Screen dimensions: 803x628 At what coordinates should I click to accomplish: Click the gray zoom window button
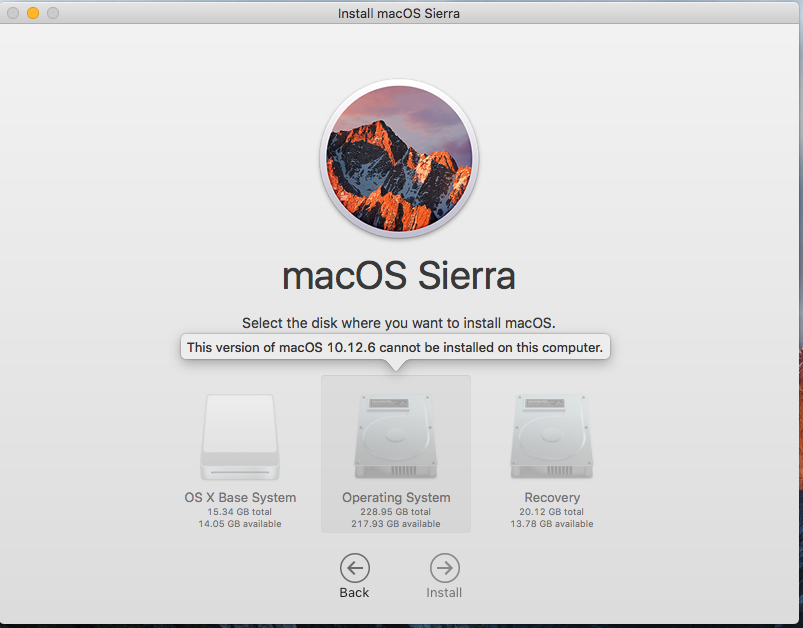[53, 13]
